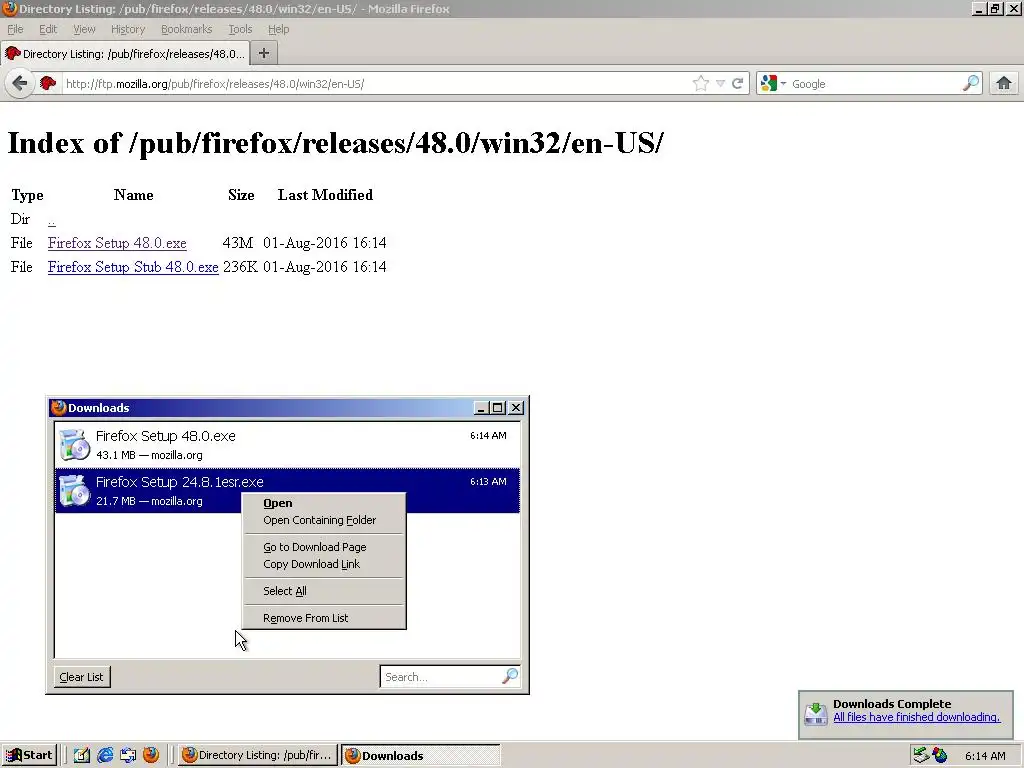
Task: Restore the Firefox browser window
Action: pos(995,8)
